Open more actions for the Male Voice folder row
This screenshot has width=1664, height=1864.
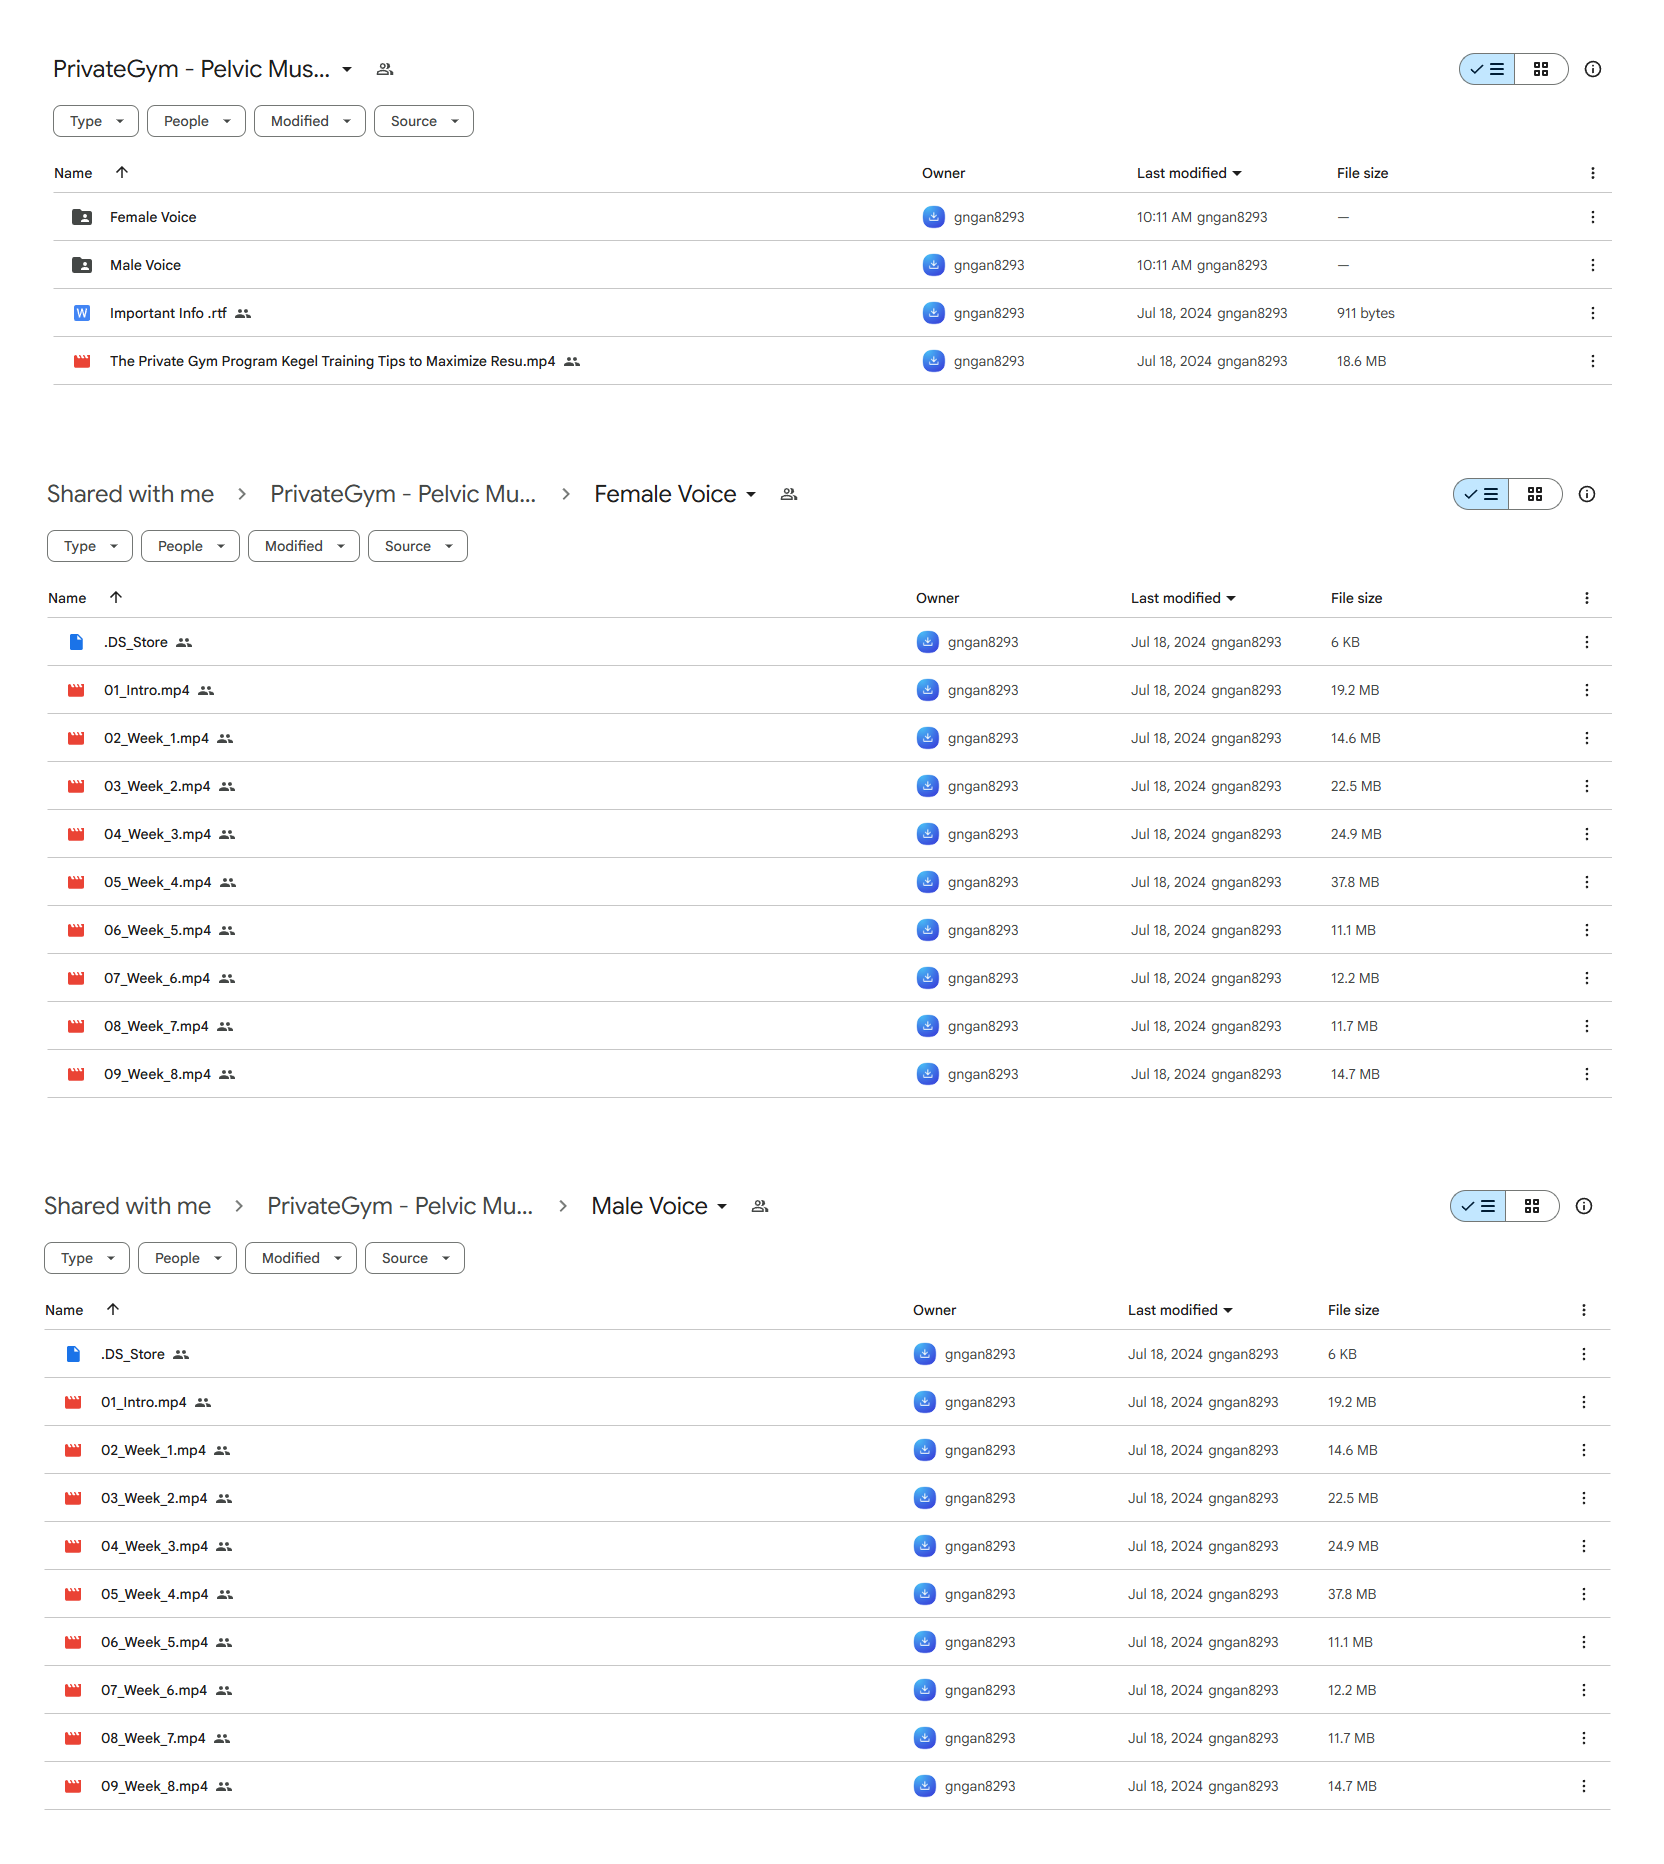point(1593,265)
